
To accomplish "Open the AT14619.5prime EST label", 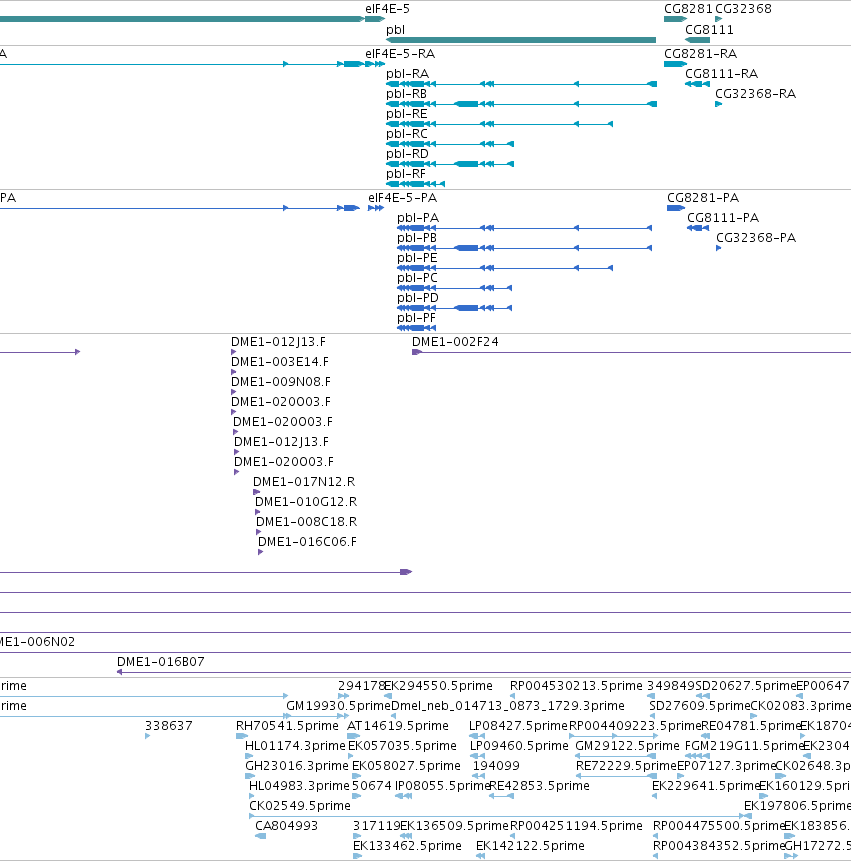I will click(x=398, y=726).
